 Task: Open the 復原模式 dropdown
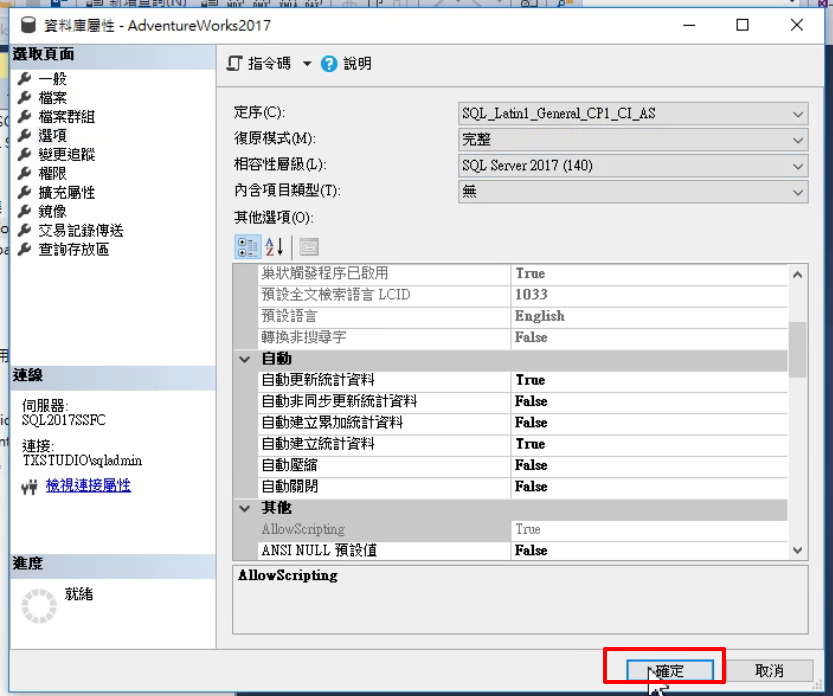633,140
